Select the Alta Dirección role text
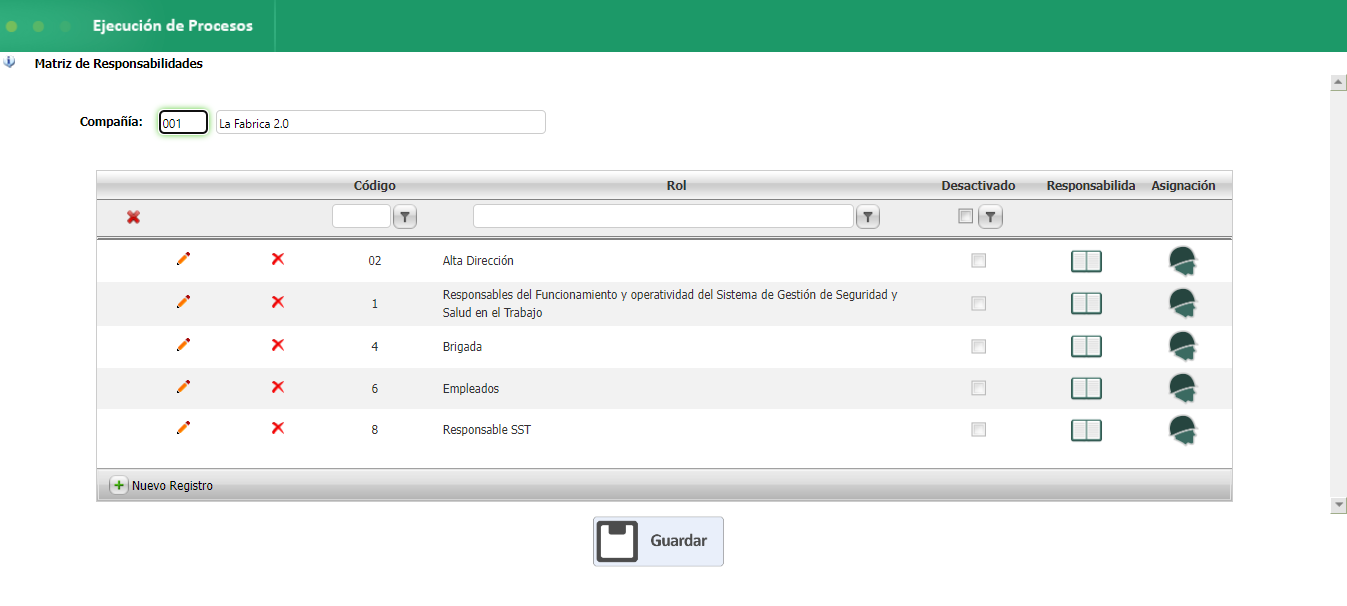The width and height of the screenshot is (1347, 606). [478, 261]
